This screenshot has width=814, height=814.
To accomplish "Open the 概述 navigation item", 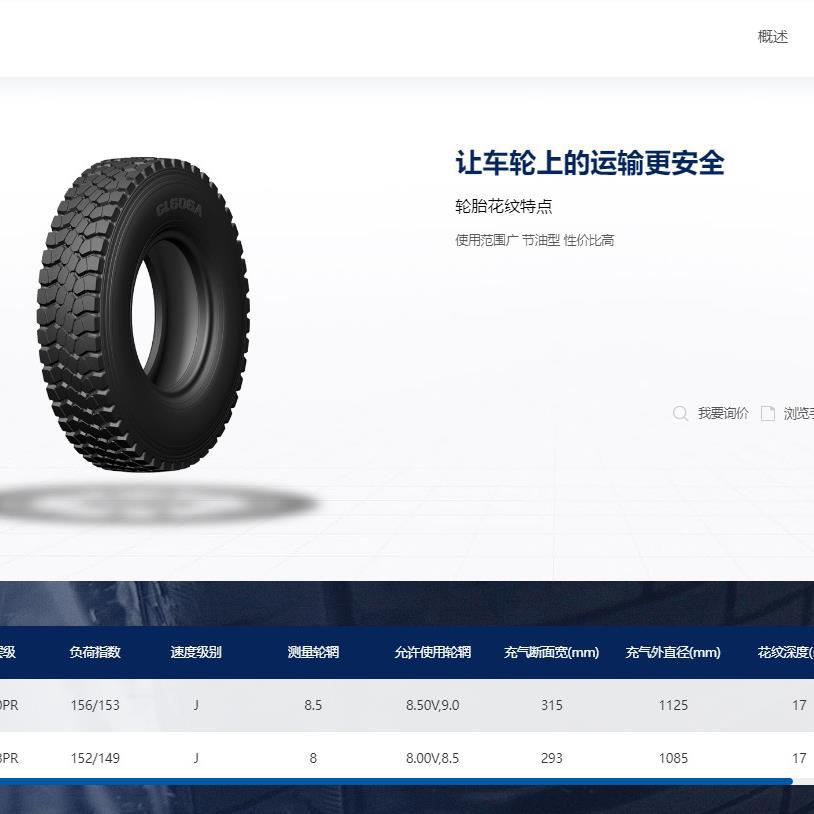I will coord(772,37).
